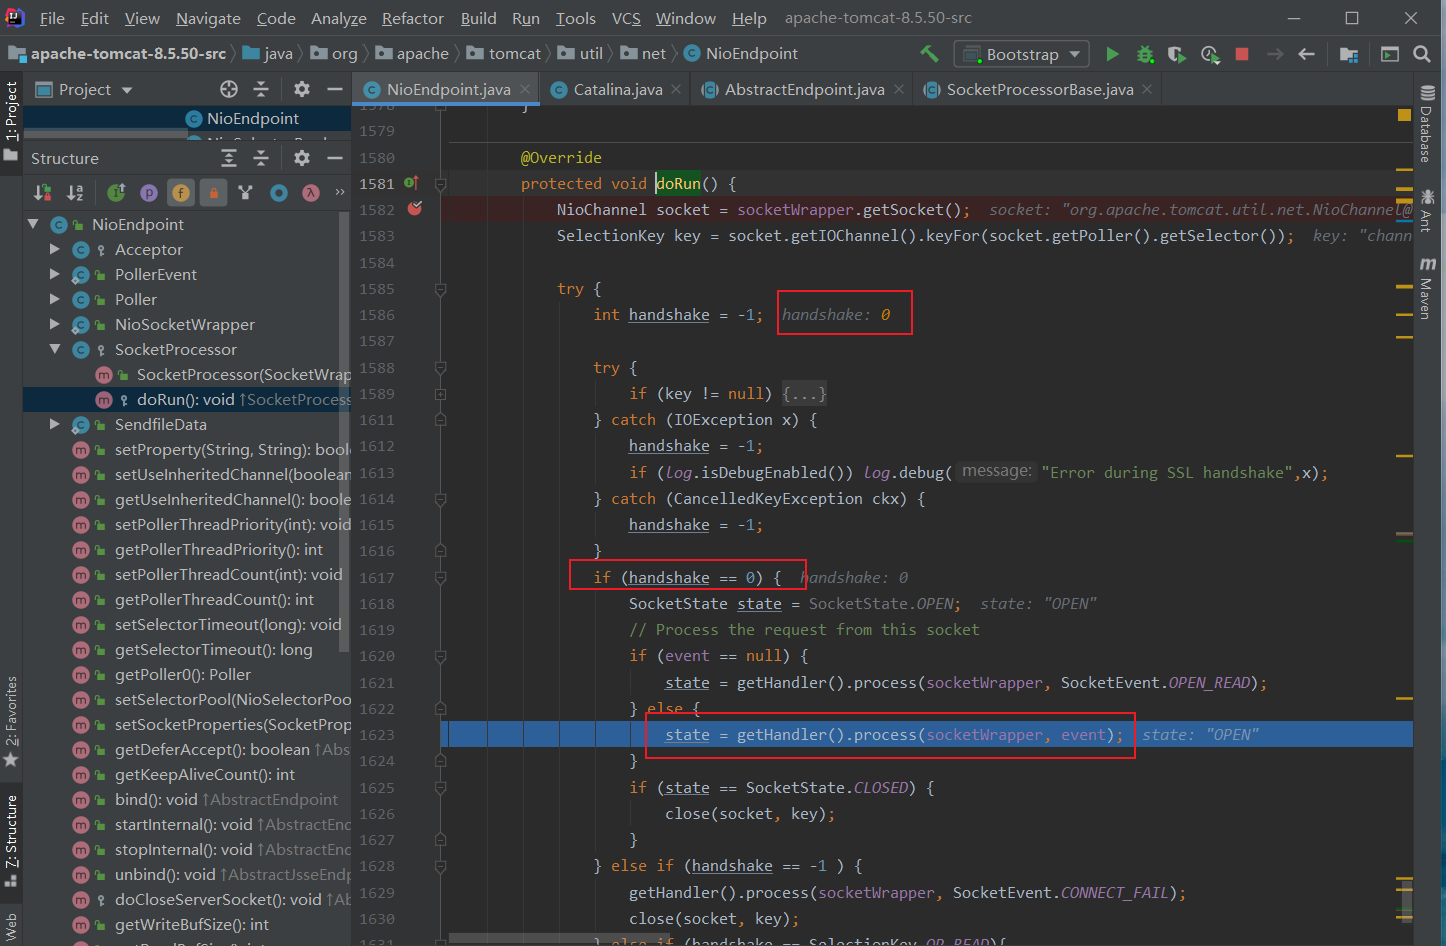Hide the Project panel
The height and width of the screenshot is (946, 1446).
(335, 89)
